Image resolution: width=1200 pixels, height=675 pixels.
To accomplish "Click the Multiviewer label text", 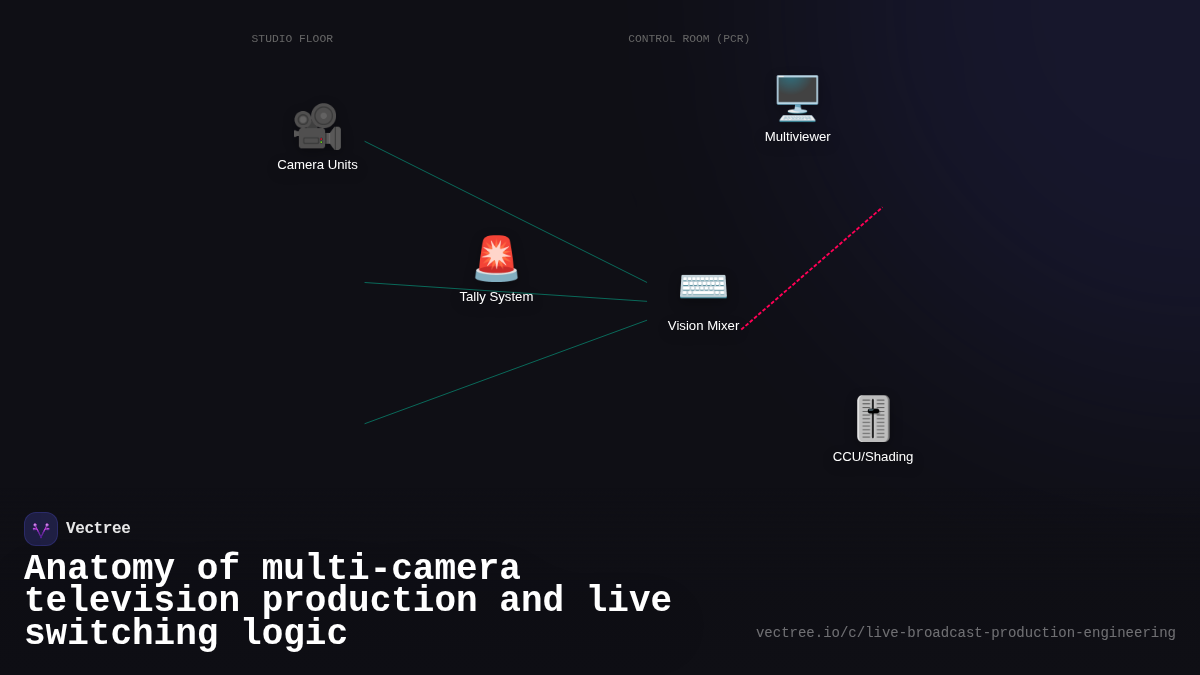I will (x=797, y=137).
